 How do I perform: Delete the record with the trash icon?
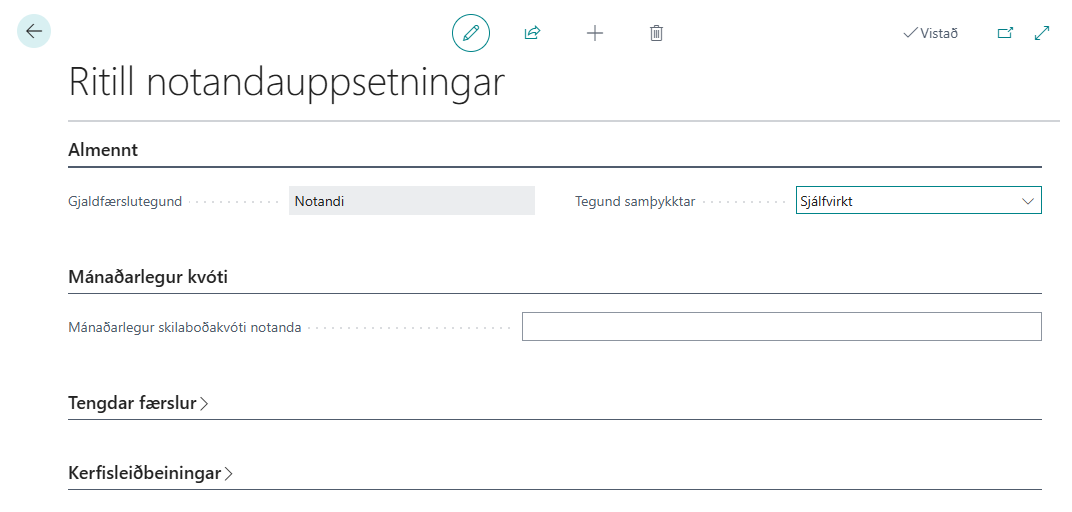point(656,33)
